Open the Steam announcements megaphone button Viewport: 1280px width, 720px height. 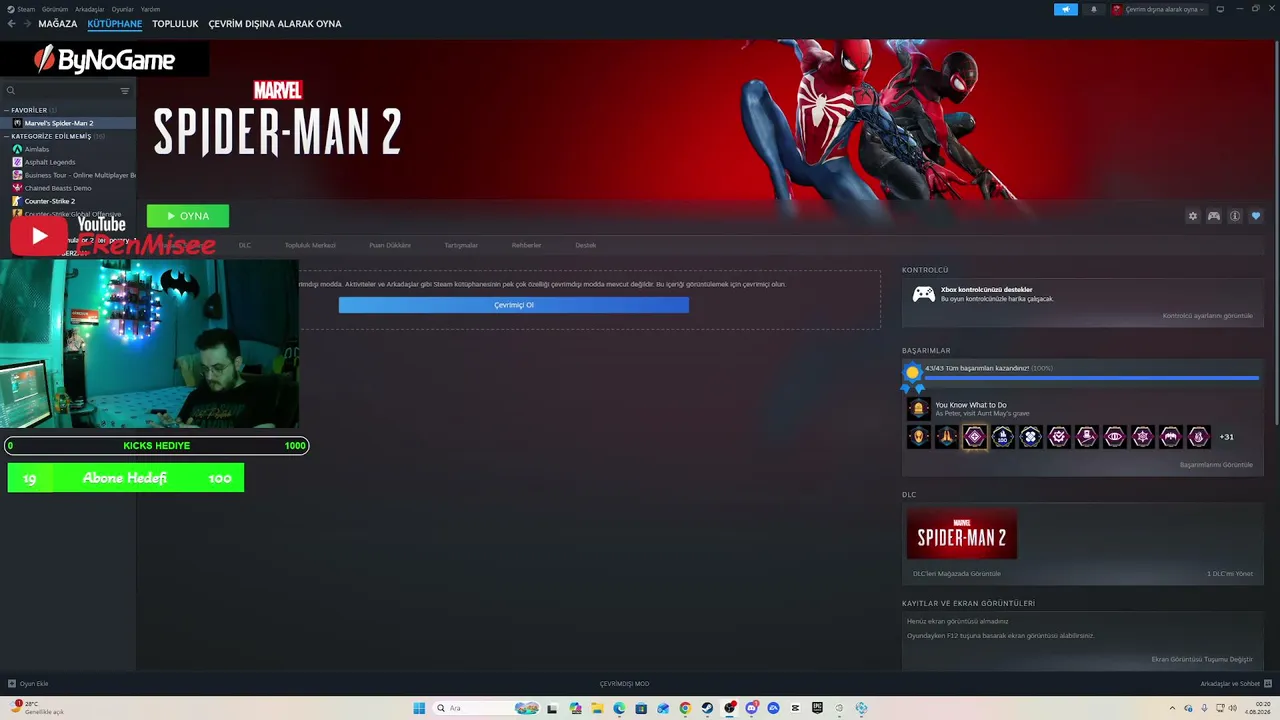point(1066,9)
